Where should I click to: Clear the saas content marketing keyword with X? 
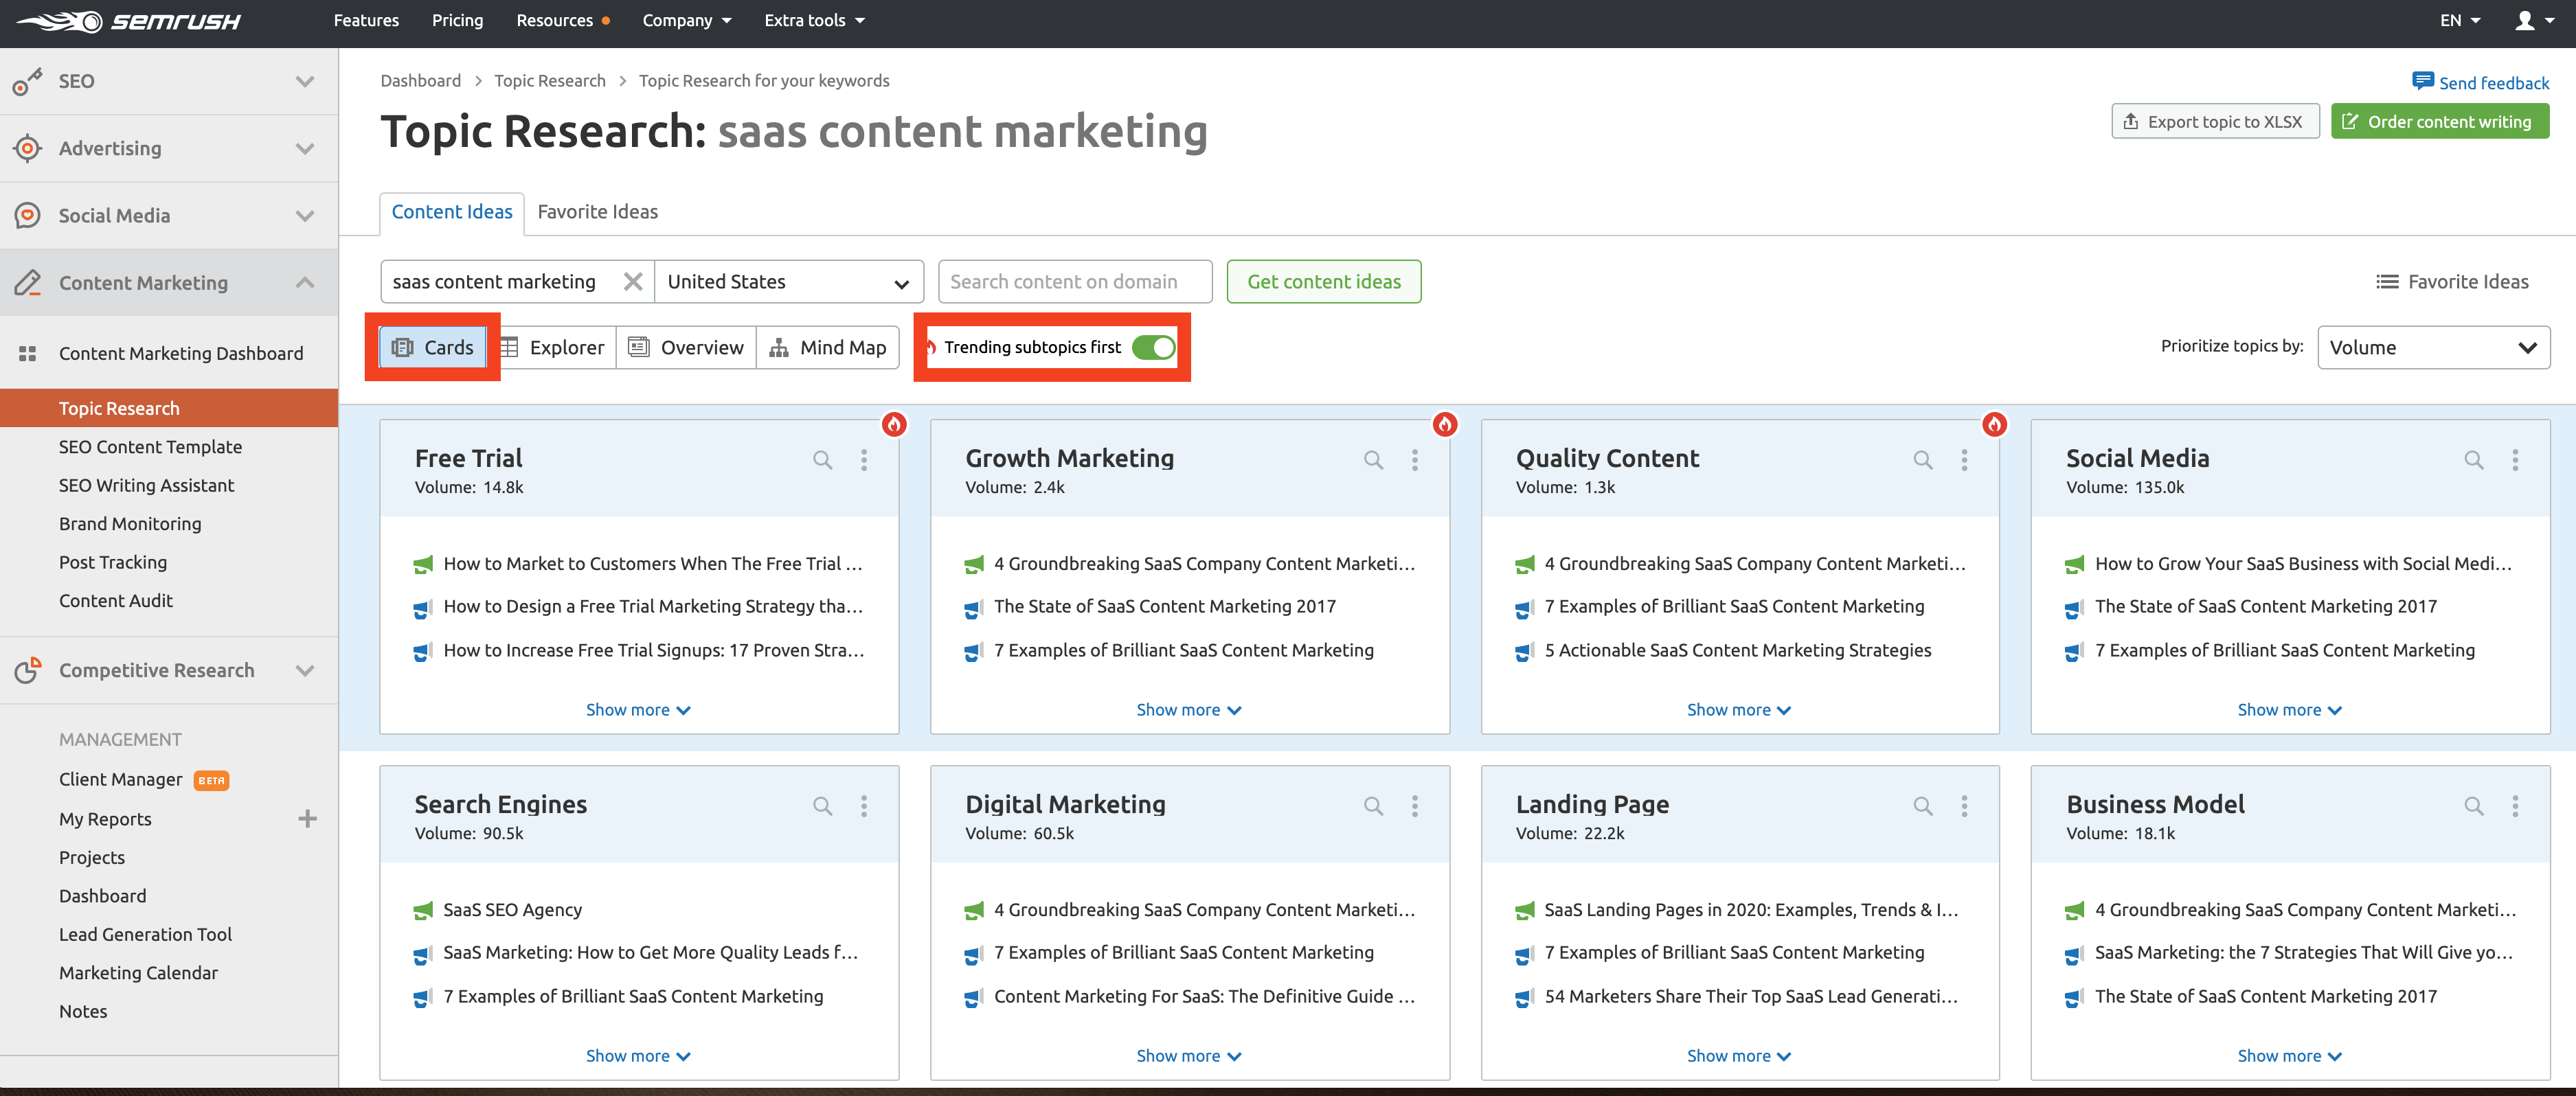click(632, 282)
